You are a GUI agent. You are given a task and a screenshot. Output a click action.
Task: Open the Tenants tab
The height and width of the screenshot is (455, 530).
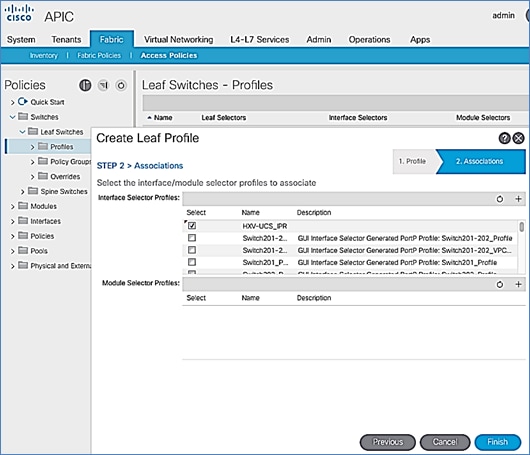[x=66, y=40]
